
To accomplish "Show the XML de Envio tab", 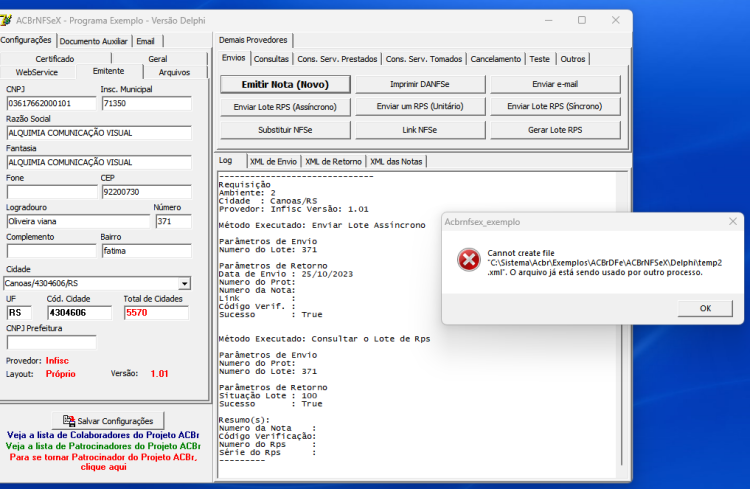I will [273, 162].
